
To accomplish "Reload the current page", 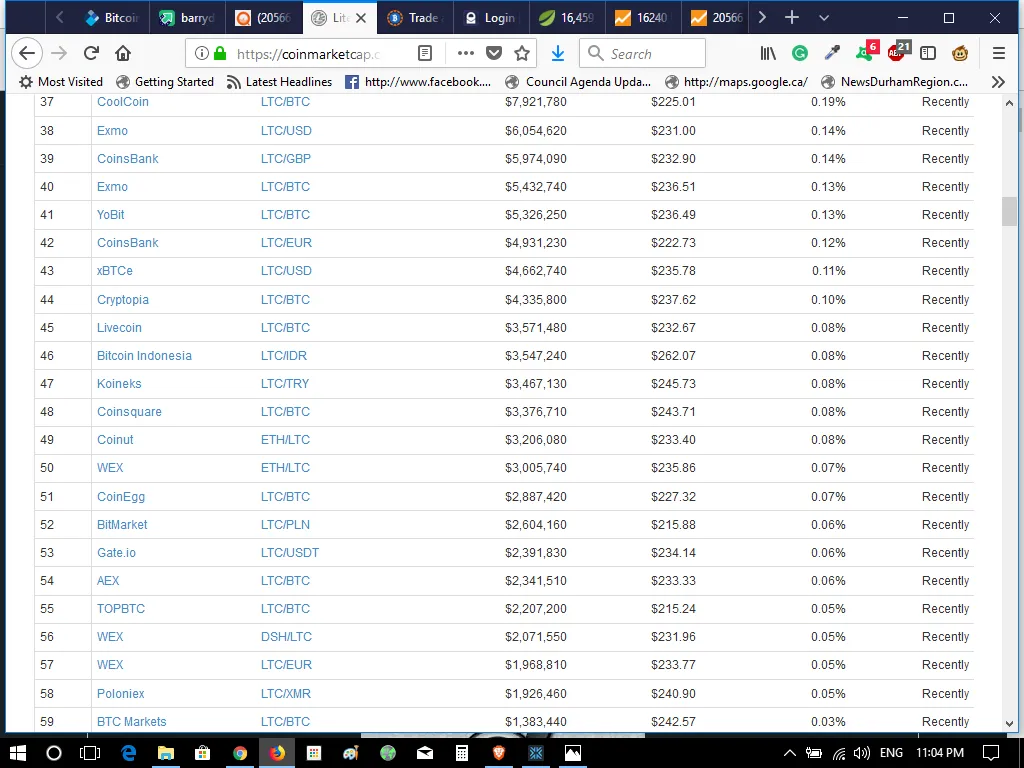I will tap(91, 54).
